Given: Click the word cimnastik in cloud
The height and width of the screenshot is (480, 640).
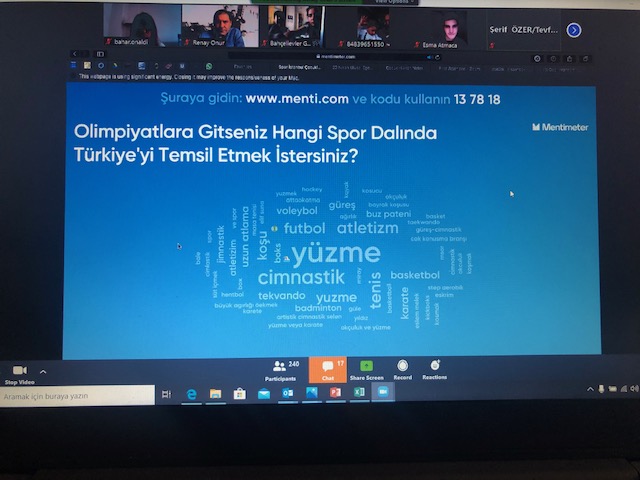Looking at the screenshot, I should tap(301, 278).
